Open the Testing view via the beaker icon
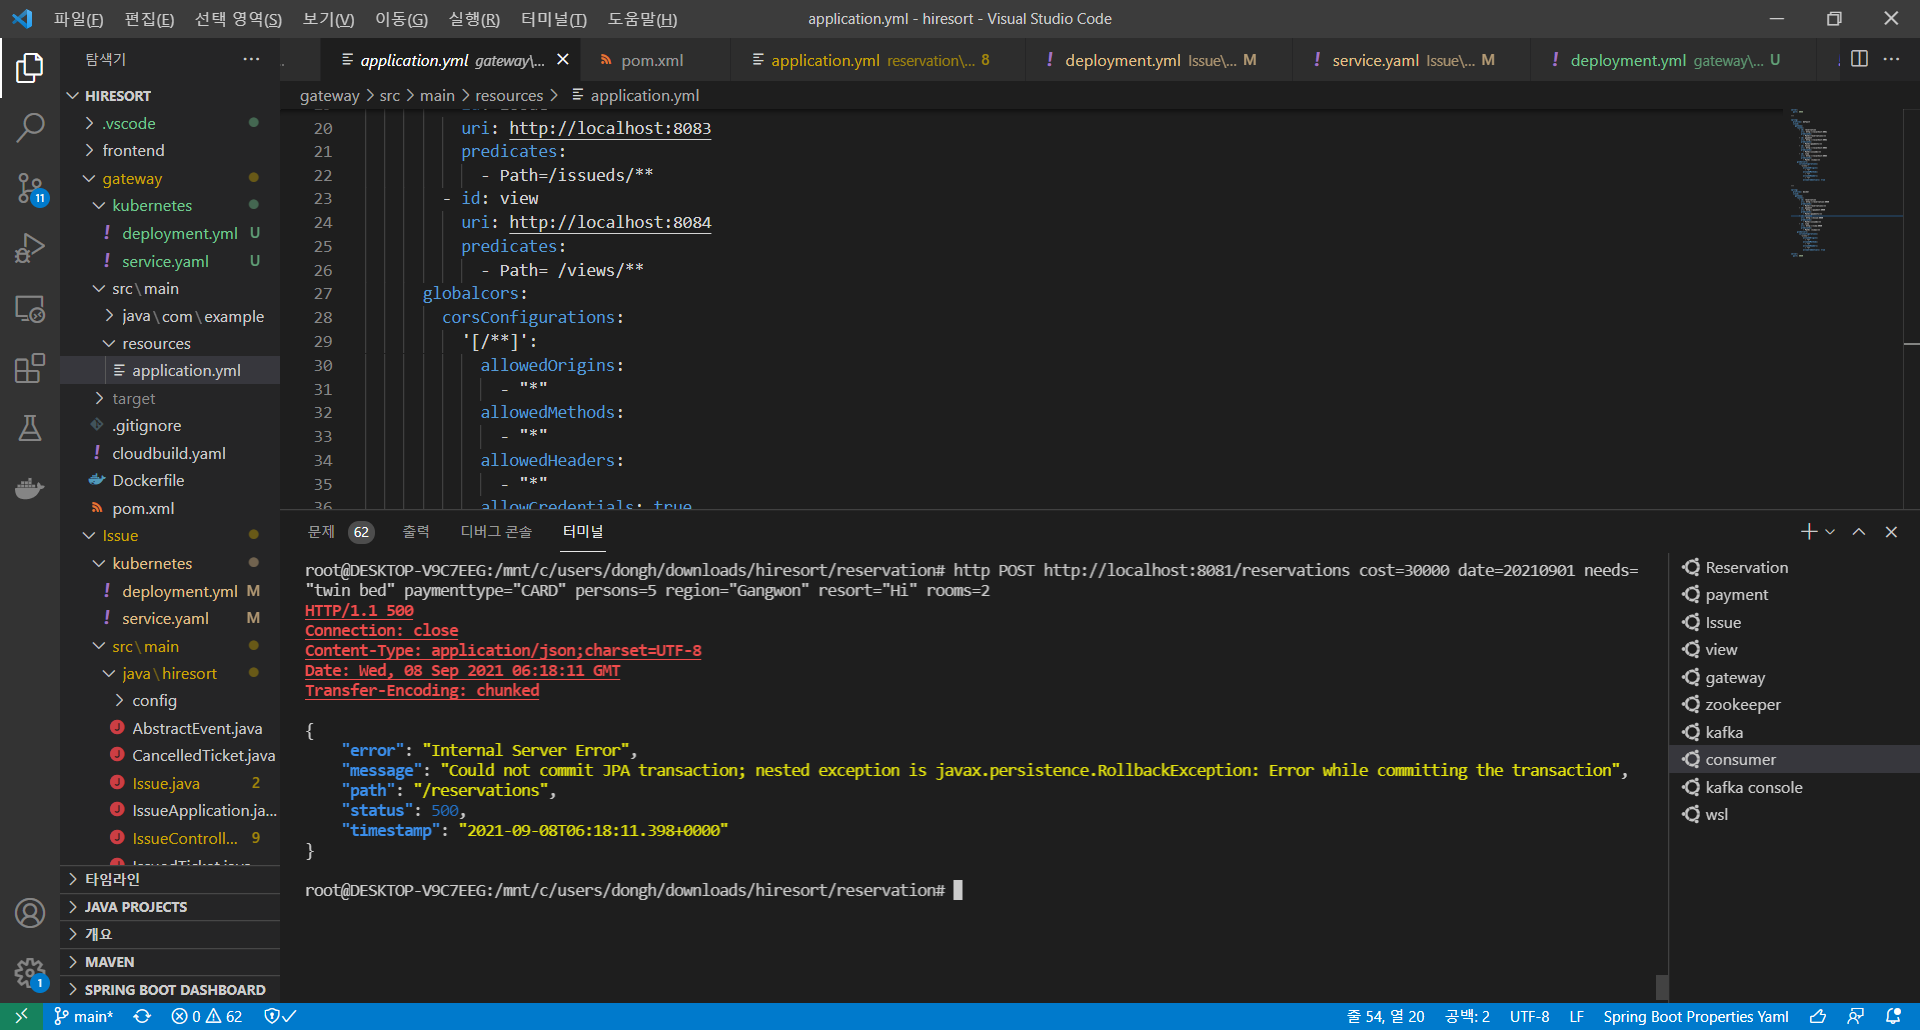 pyautogui.click(x=30, y=428)
